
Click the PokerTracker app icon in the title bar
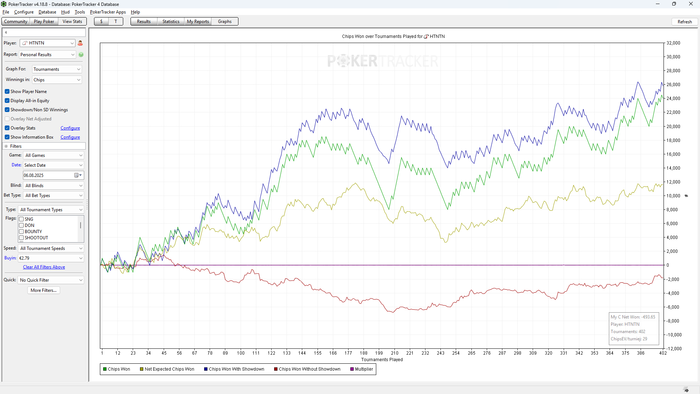click(x=4, y=4)
